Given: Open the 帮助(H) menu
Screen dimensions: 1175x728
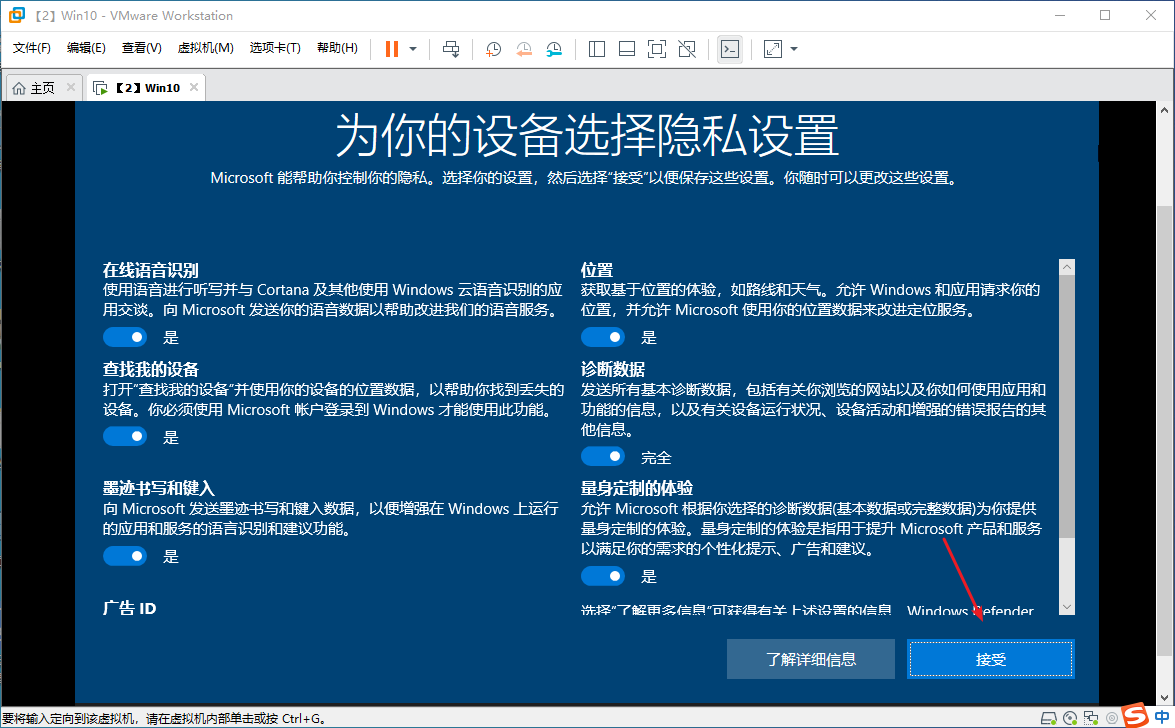Looking at the screenshot, I should pyautogui.click(x=337, y=48).
